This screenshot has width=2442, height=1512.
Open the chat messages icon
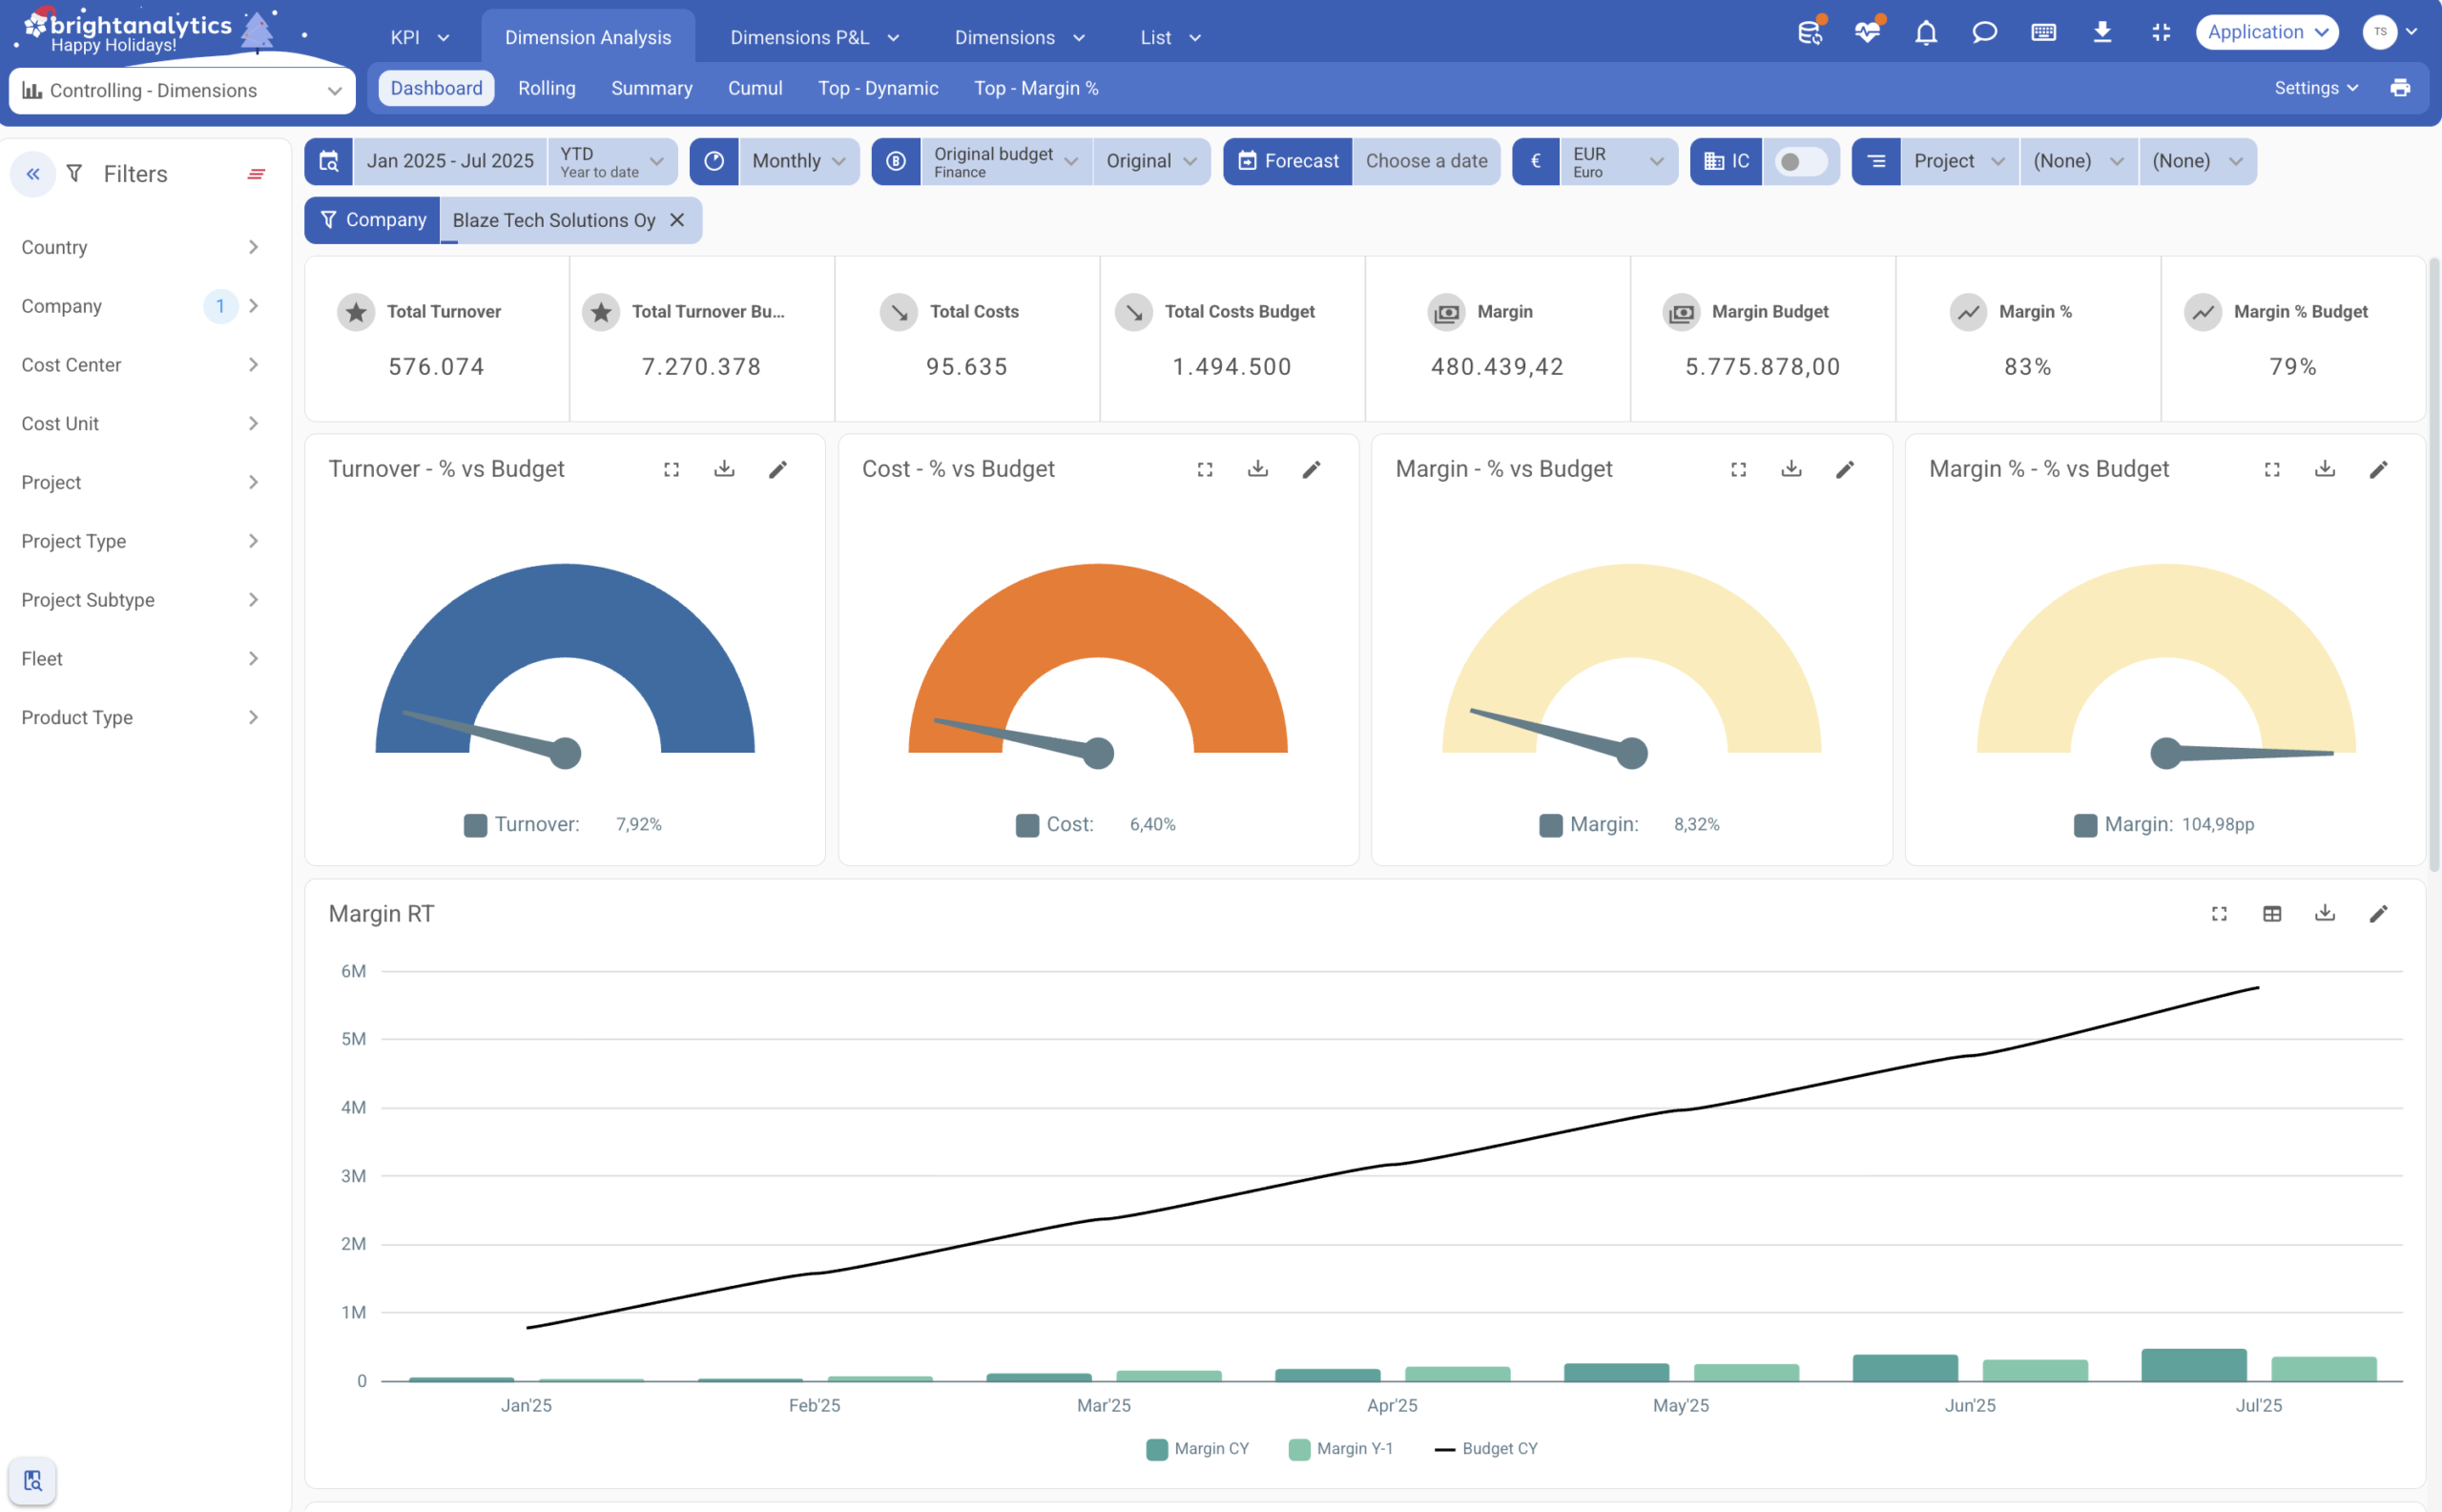[1984, 33]
